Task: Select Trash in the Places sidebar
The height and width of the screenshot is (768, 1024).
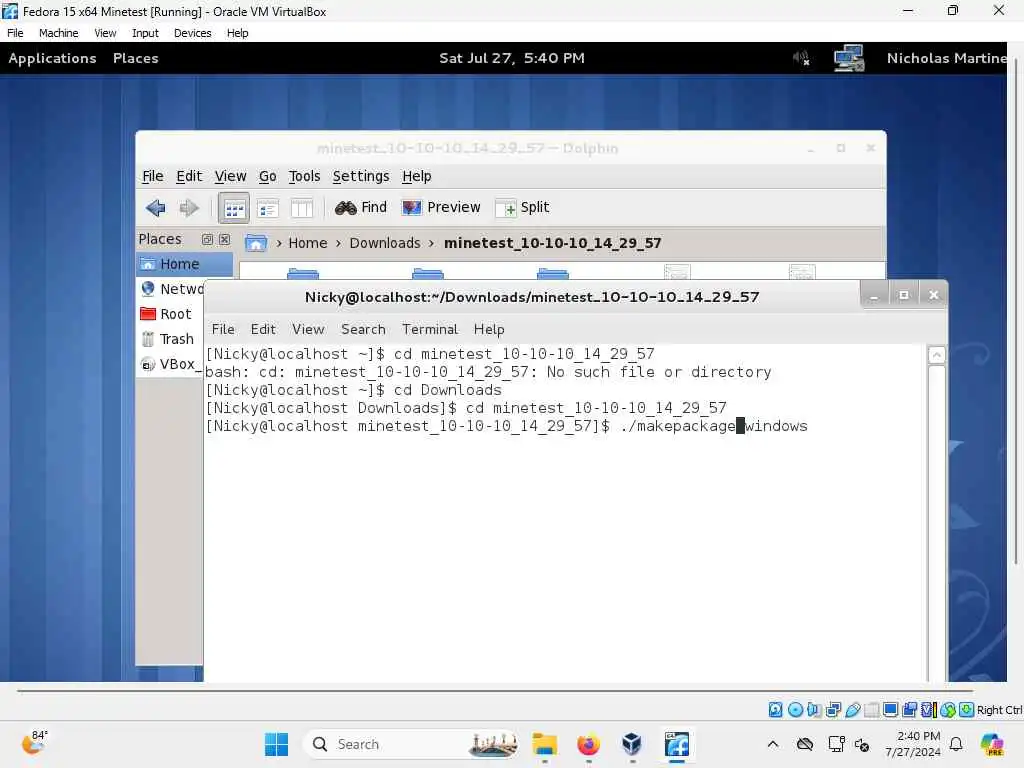Action: click(170, 339)
